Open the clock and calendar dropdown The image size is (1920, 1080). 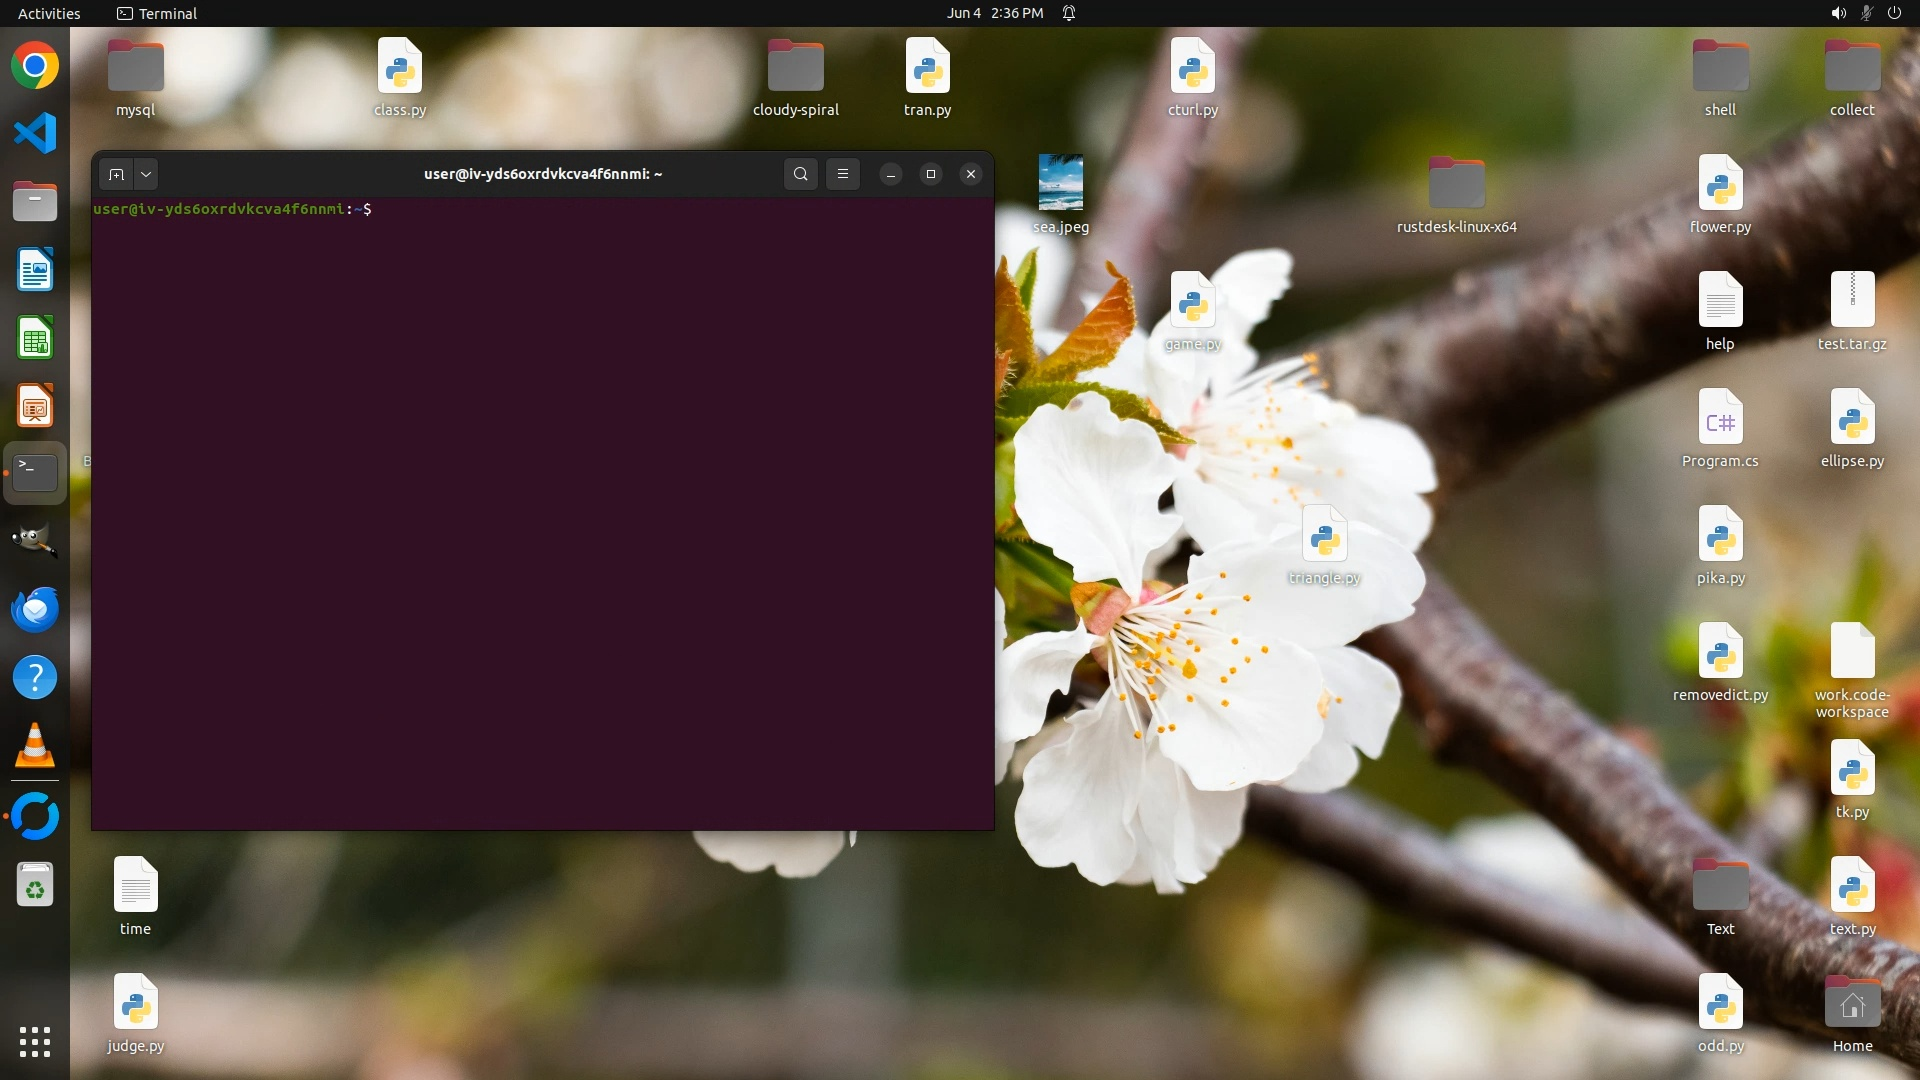click(994, 13)
